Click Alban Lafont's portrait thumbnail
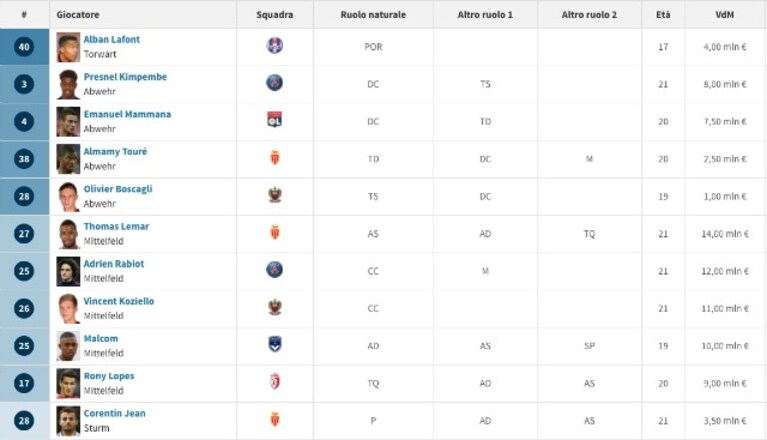The image size is (767, 440). (68, 47)
